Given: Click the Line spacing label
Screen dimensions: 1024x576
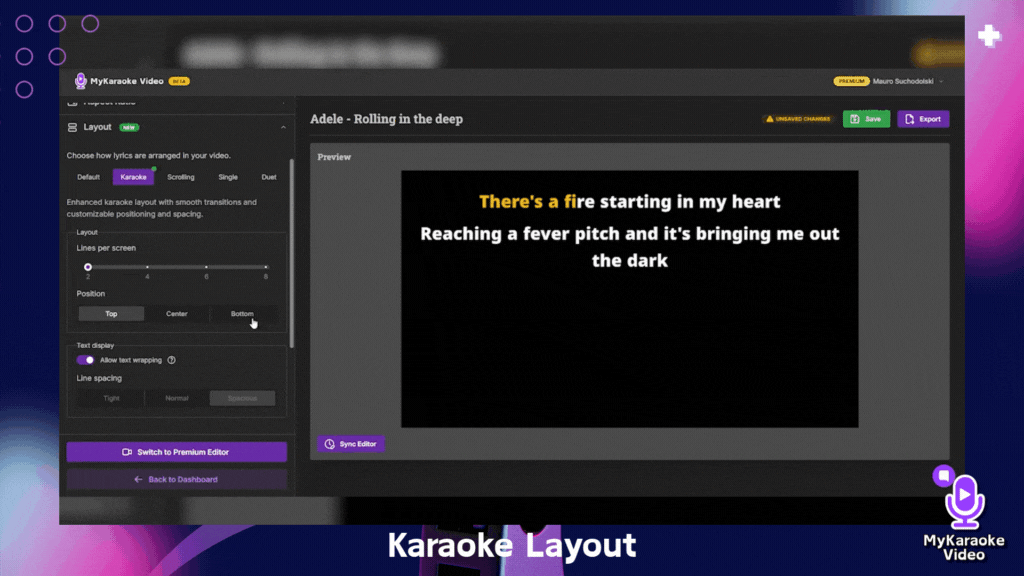Looking at the screenshot, I should coord(99,378).
